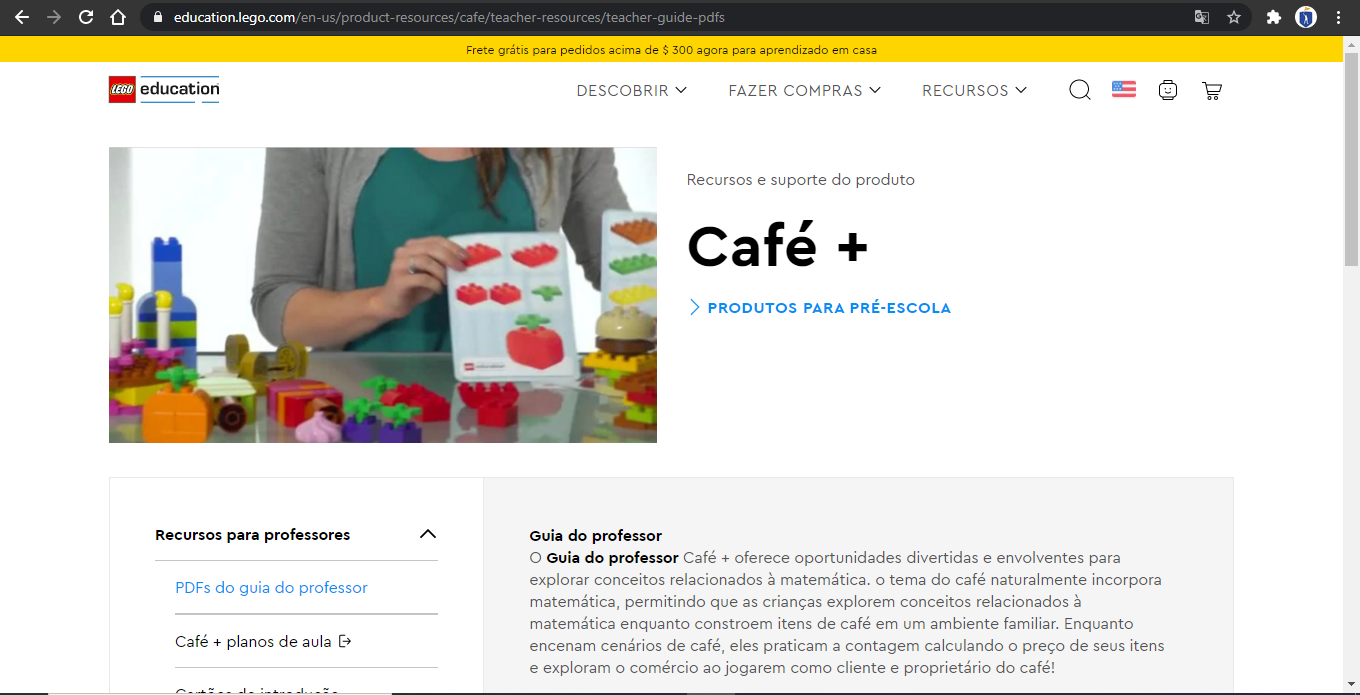This screenshot has width=1360, height=695.
Task: Open browser extensions puzzle icon
Action: pos(1273,17)
